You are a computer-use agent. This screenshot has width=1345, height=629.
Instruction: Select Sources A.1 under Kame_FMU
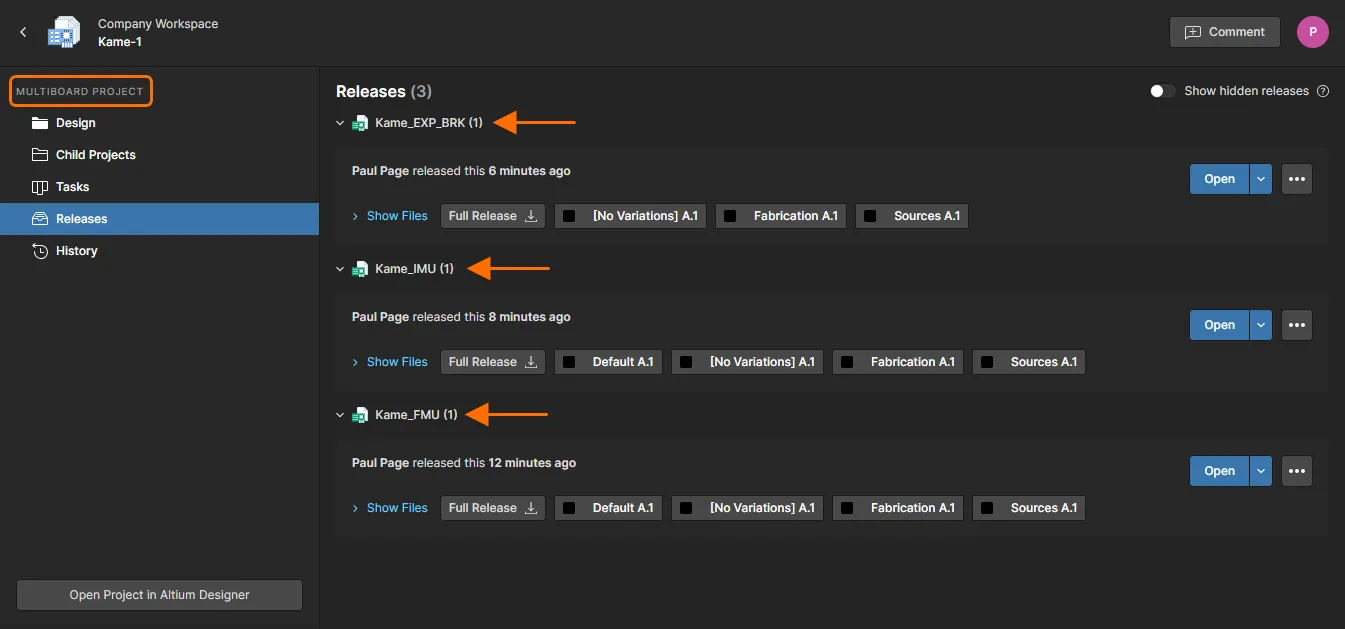(1029, 508)
